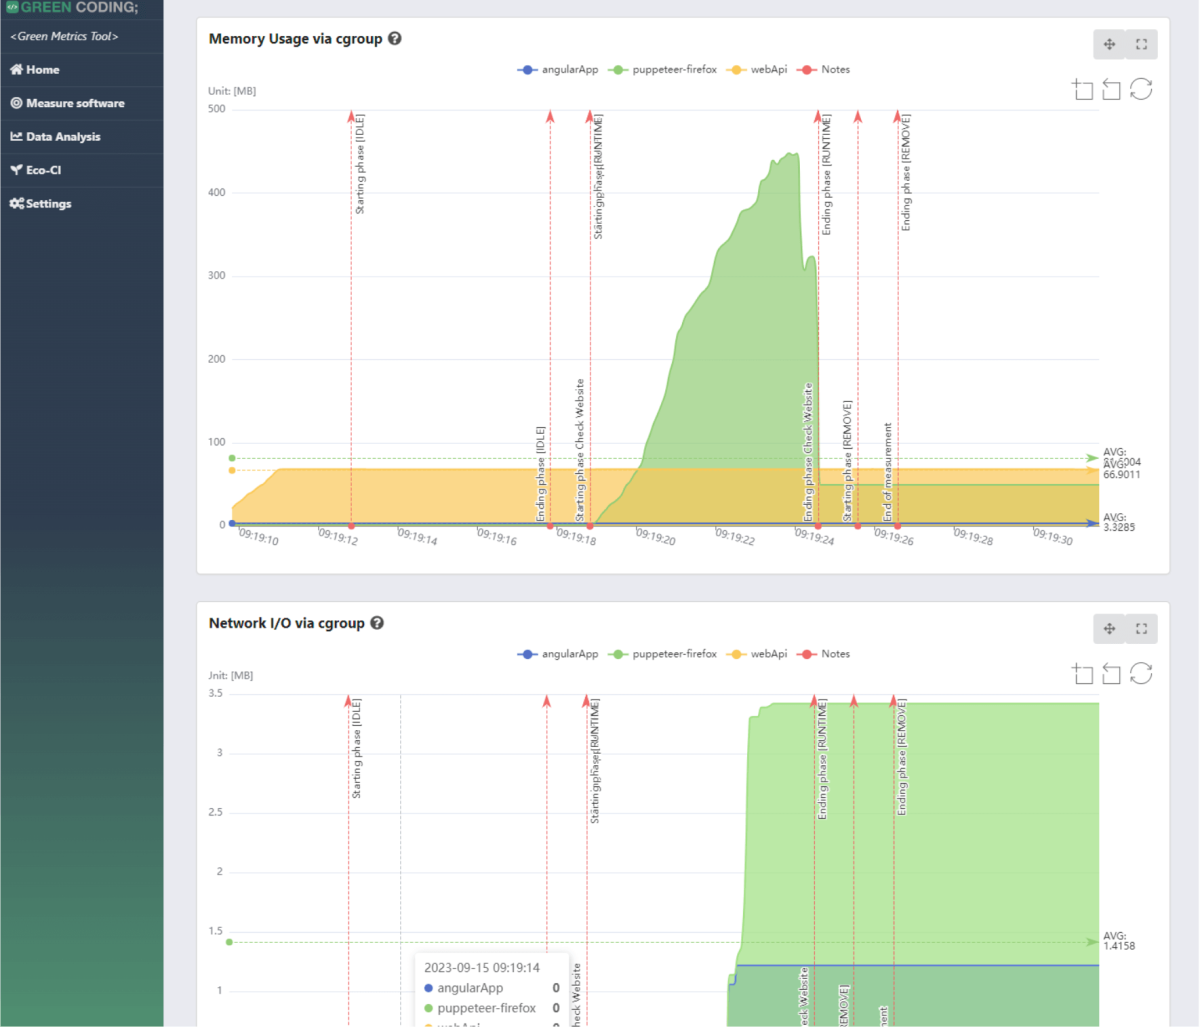This screenshot has height=1027, width=1200.
Task: Click the 09:19:28 time axis label
Action: pos(973,537)
